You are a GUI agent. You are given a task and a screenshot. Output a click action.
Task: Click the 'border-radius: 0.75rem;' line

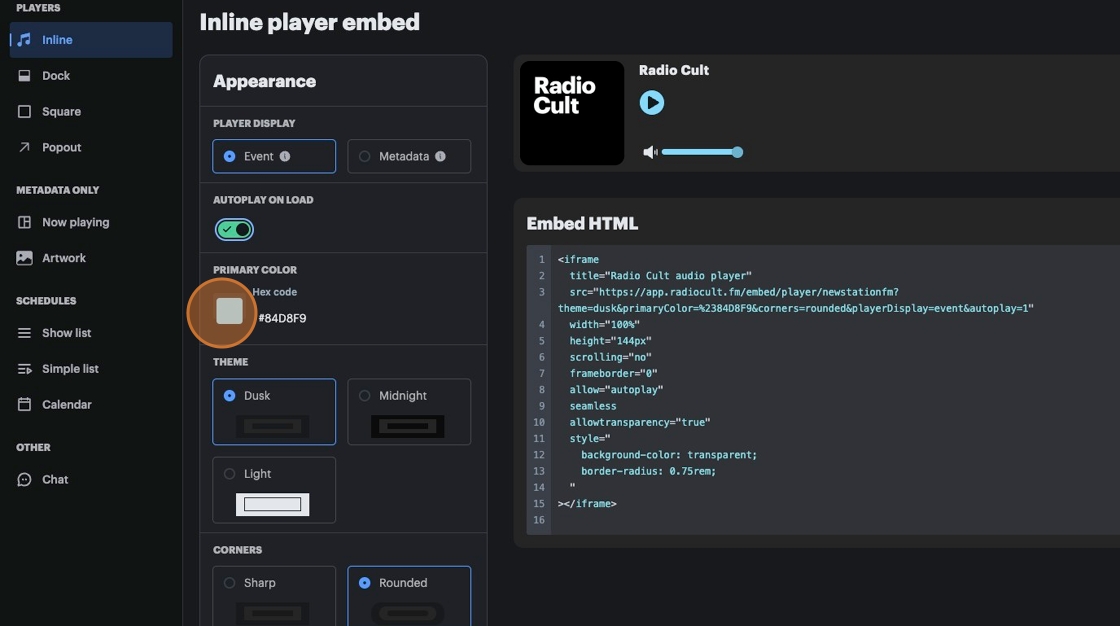tap(648, 471)
